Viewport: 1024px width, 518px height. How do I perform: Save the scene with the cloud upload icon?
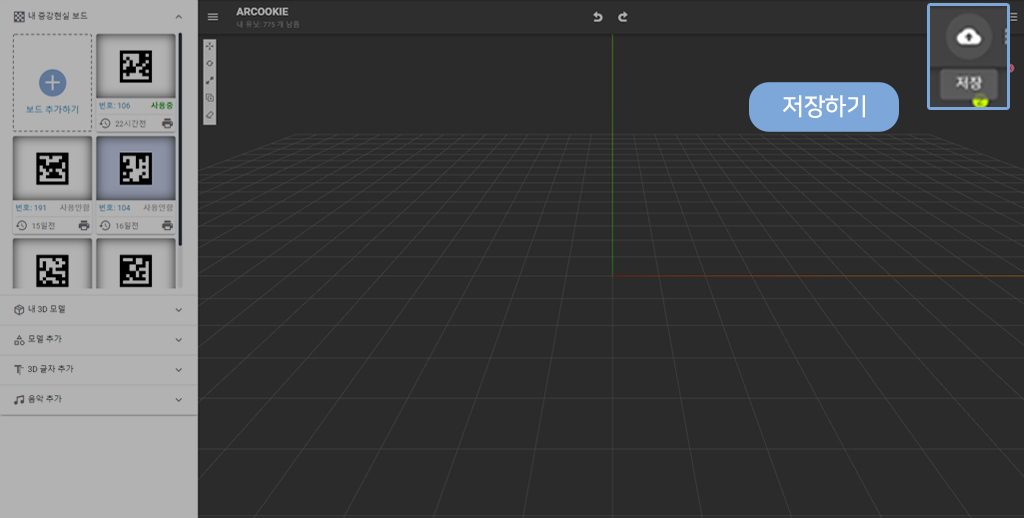click(x=968, y=37)
